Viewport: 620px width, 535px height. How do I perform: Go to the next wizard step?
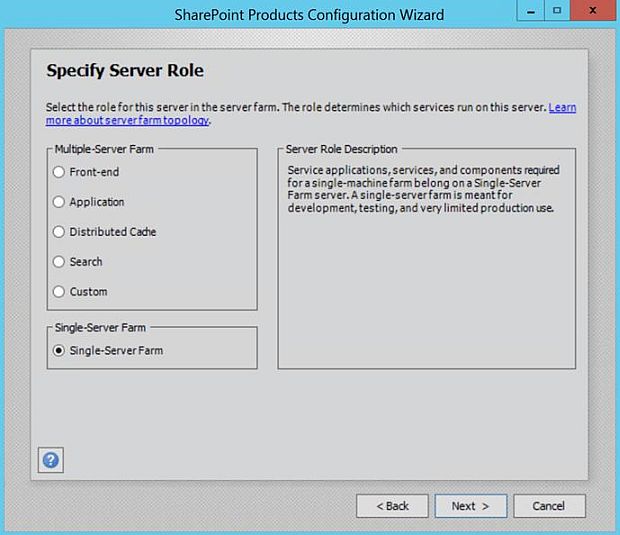[471, 506]
